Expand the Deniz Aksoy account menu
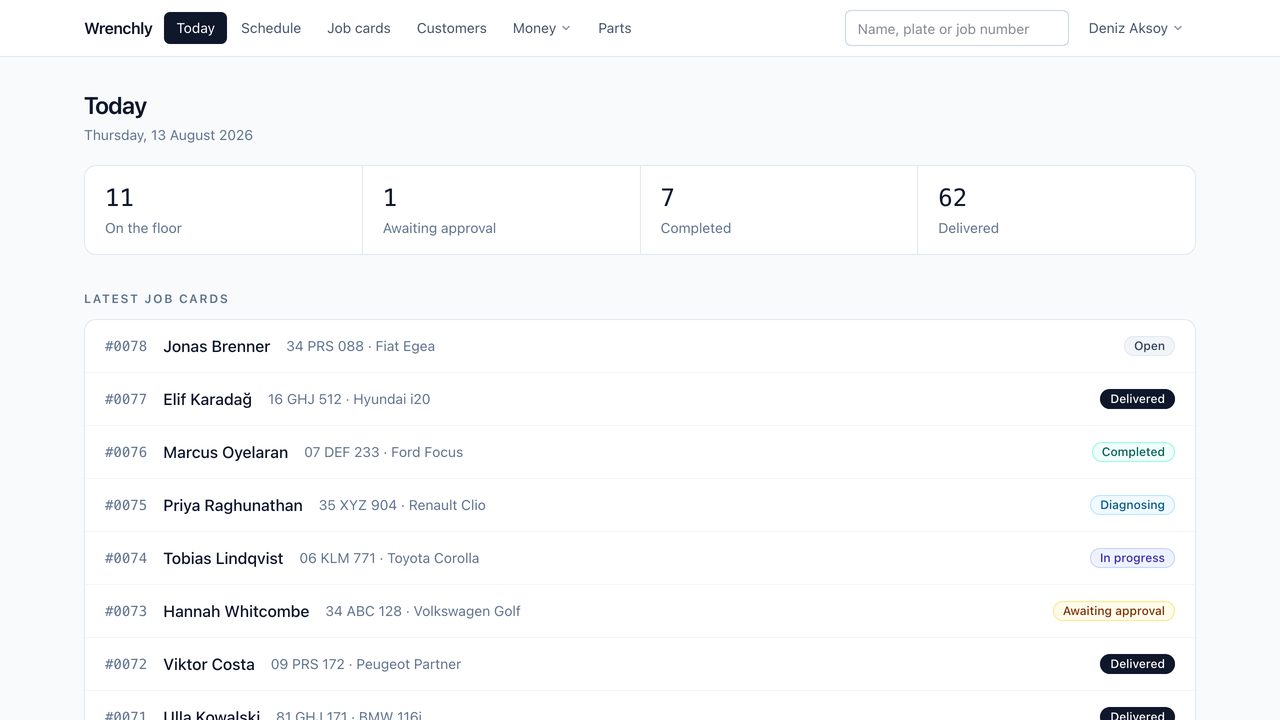Viewport: 1280px width, 720px height. 1135,28
